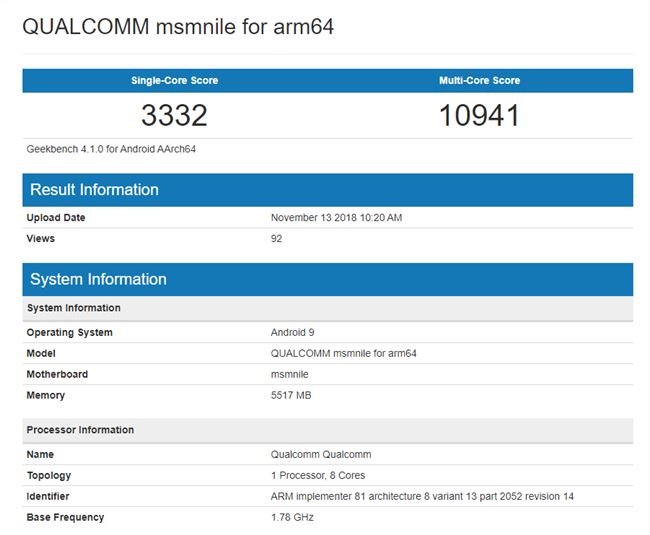Select the ARM implementer 81 identifier value
The height and width of the screenshot is (535, 650).
[x=422, y=496]
